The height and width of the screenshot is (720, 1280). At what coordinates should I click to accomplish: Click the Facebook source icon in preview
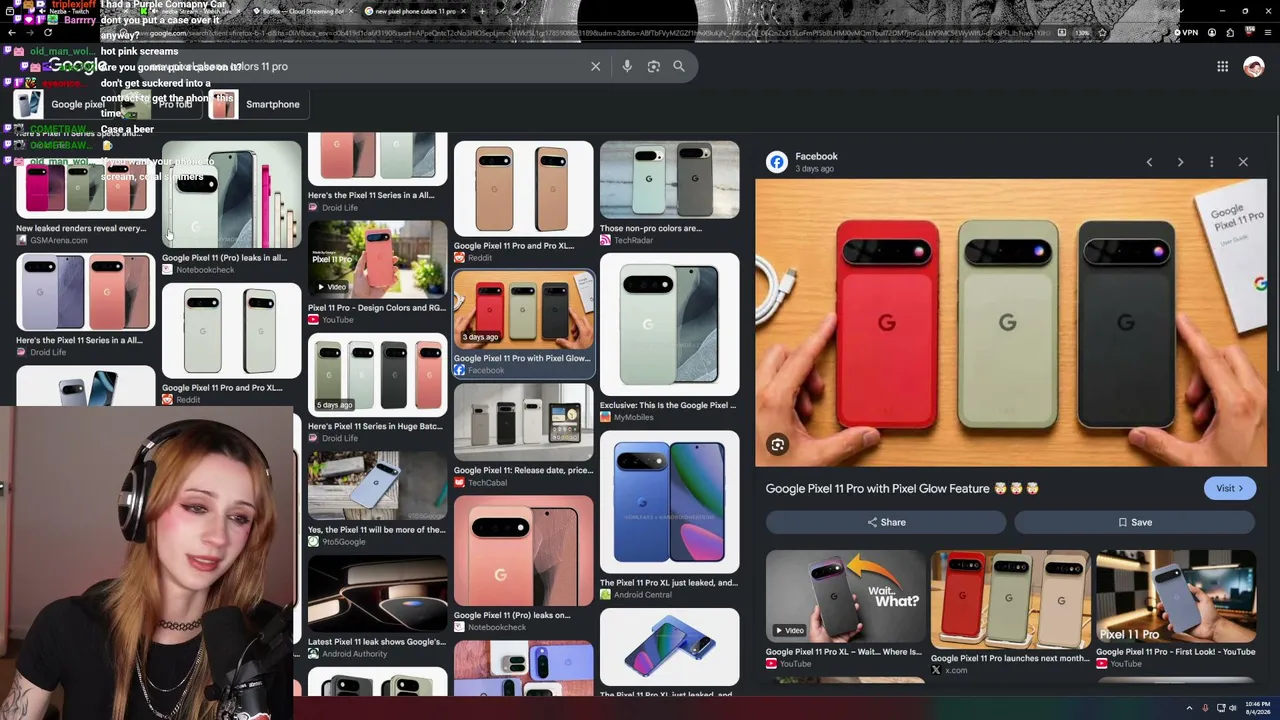click(777, 162)
